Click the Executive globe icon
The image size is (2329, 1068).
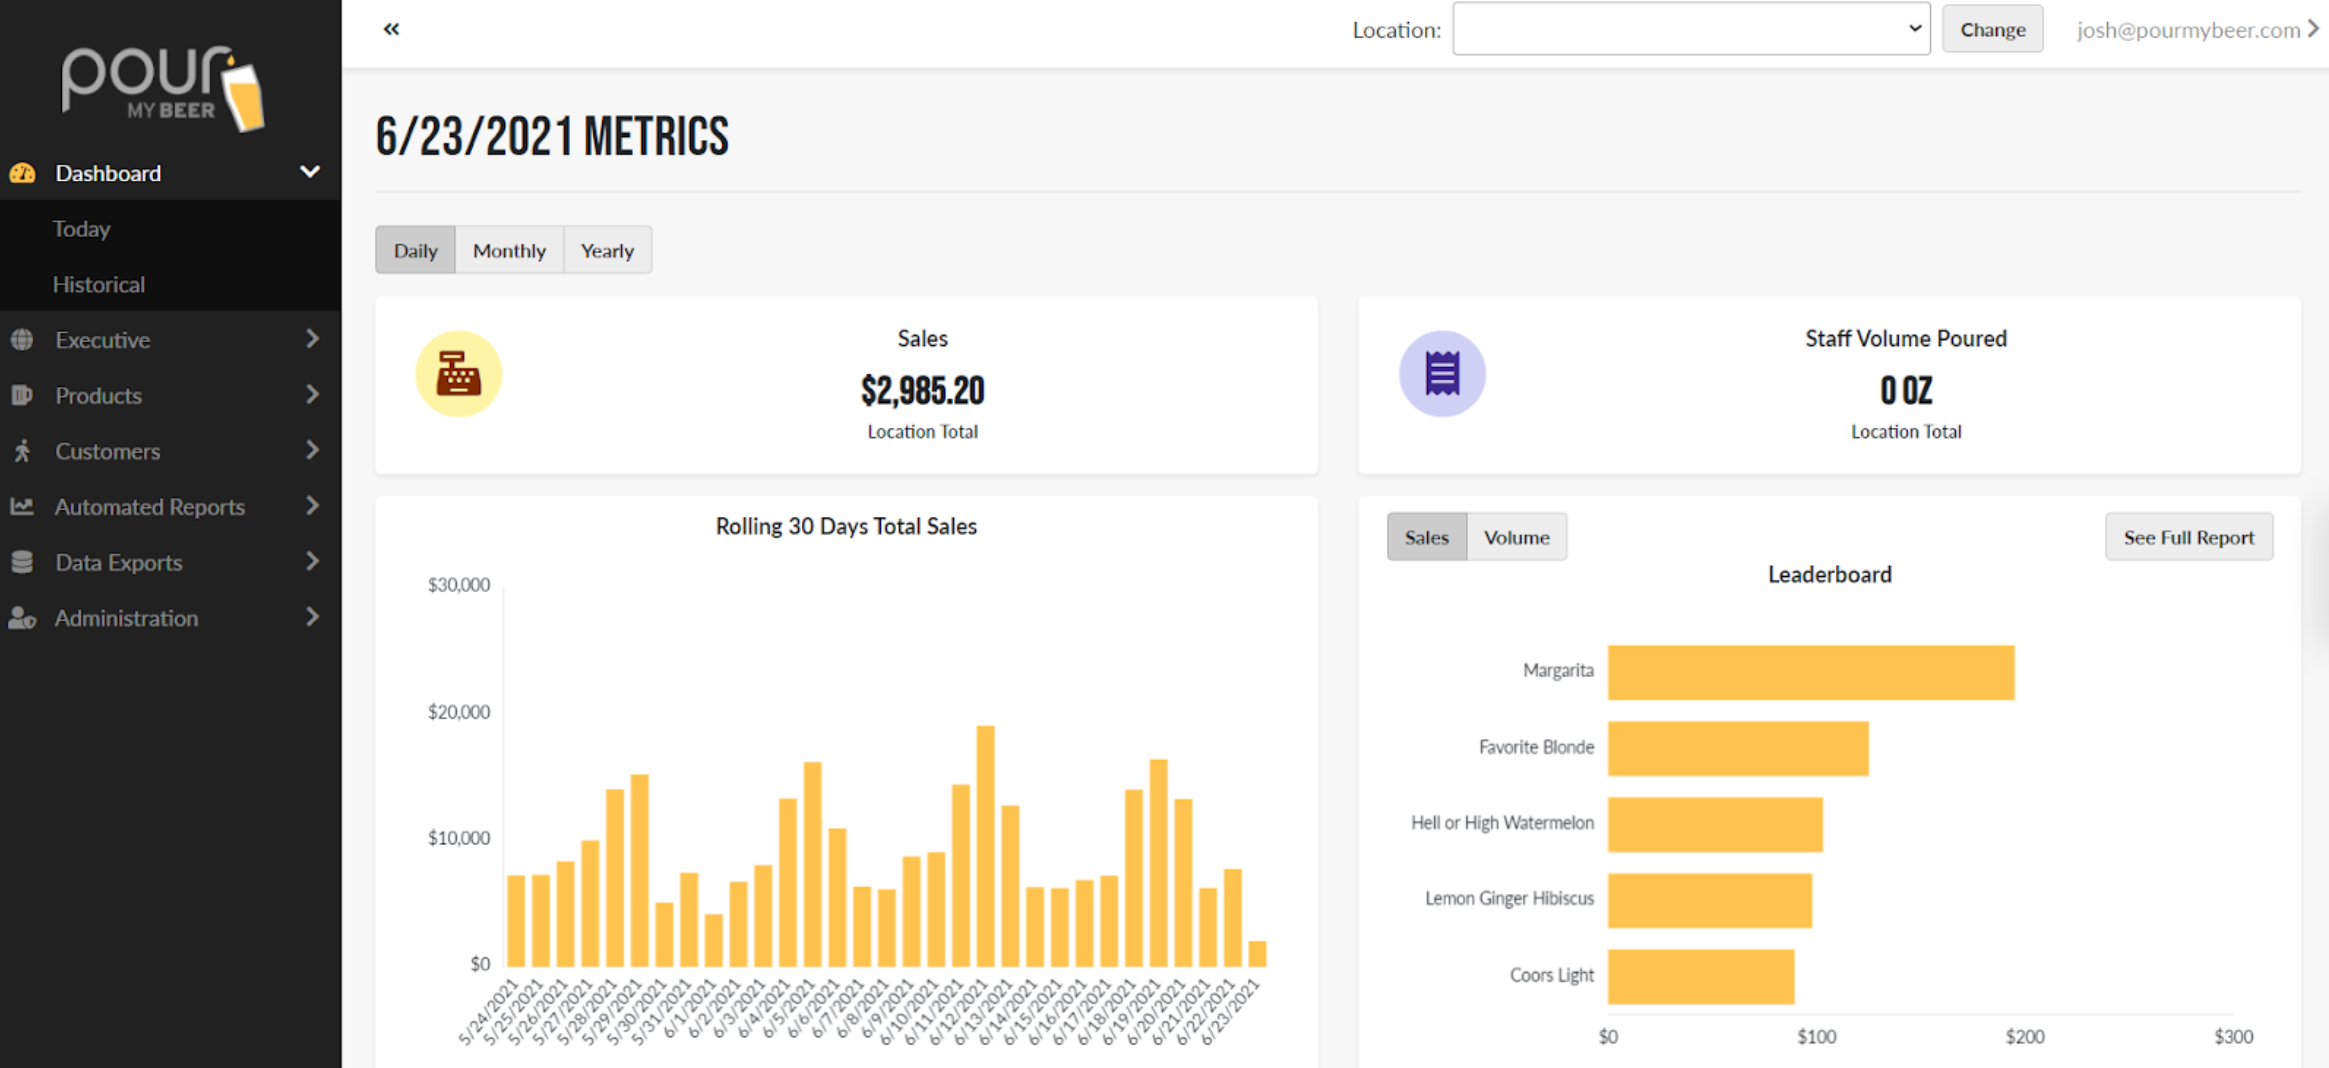22,339
